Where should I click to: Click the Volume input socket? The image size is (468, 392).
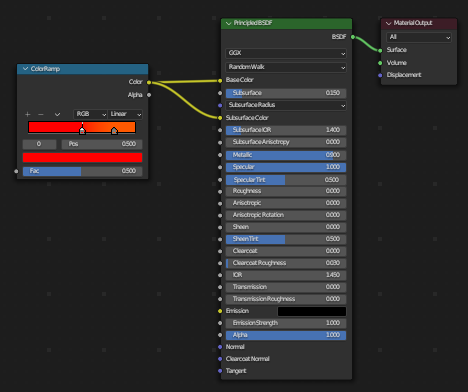click(x=380, y=63)
